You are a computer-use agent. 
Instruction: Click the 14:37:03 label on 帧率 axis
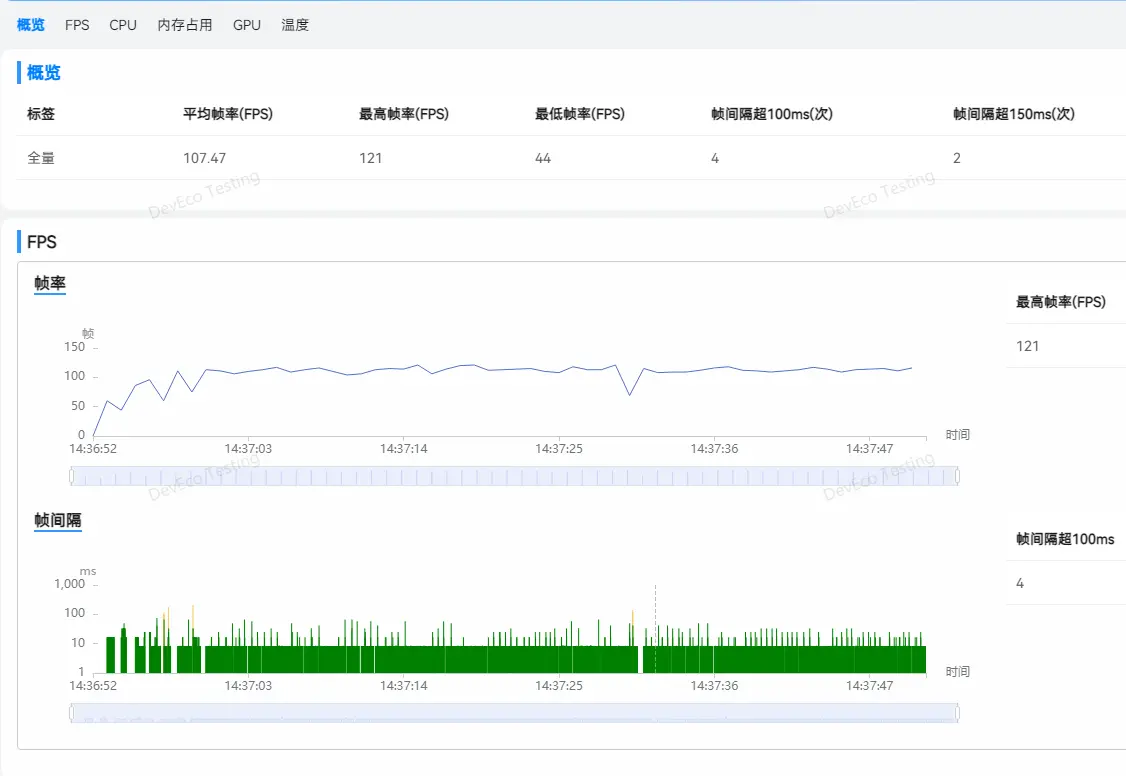click(x=248, y=449)
